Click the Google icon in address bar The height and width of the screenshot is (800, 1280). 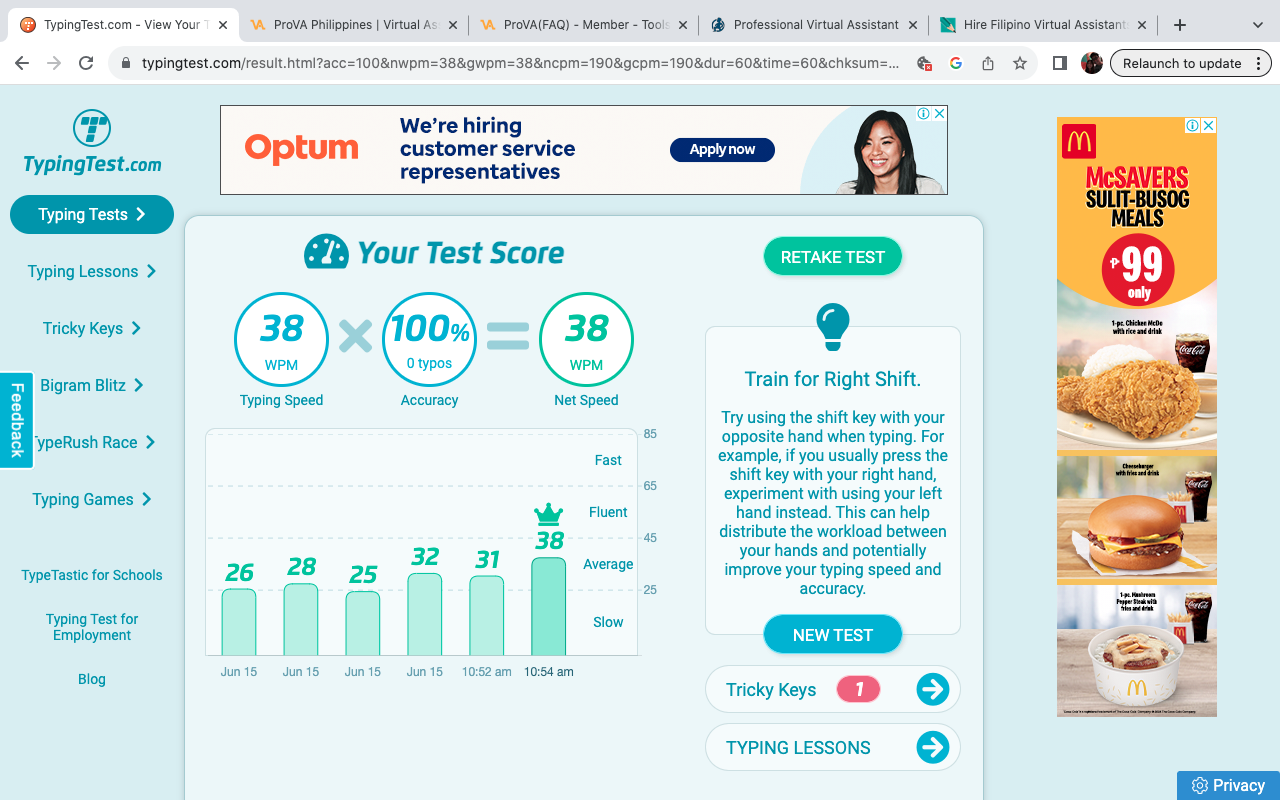coord(956,63)
